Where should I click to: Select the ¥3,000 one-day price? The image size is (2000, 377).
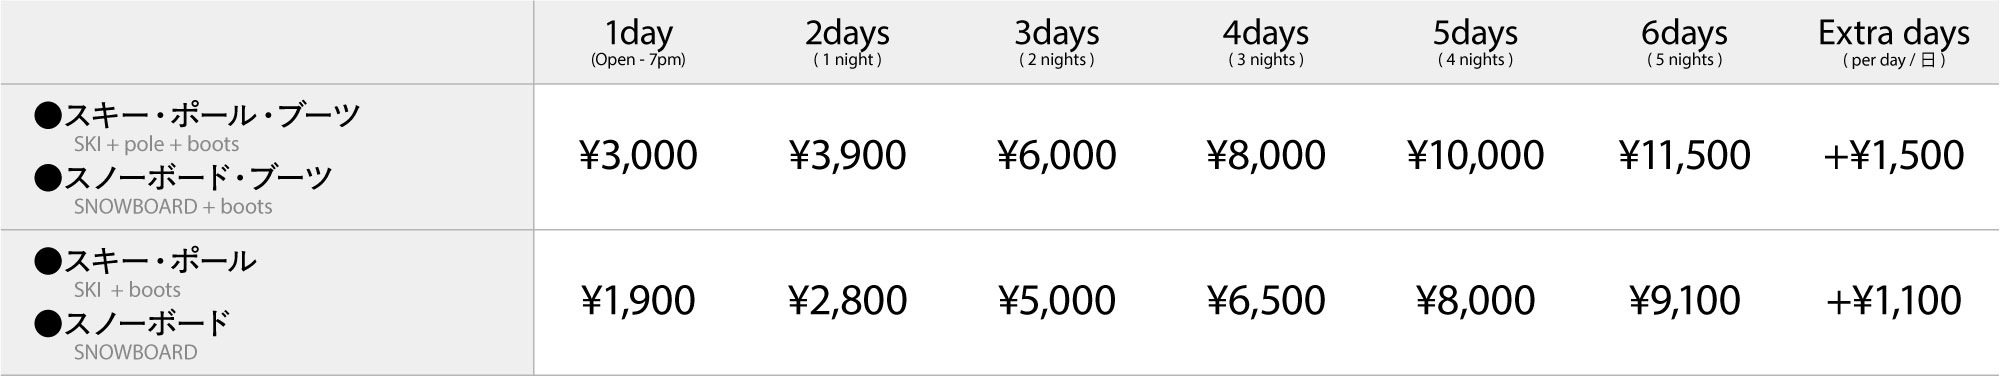tap(638, 155)
